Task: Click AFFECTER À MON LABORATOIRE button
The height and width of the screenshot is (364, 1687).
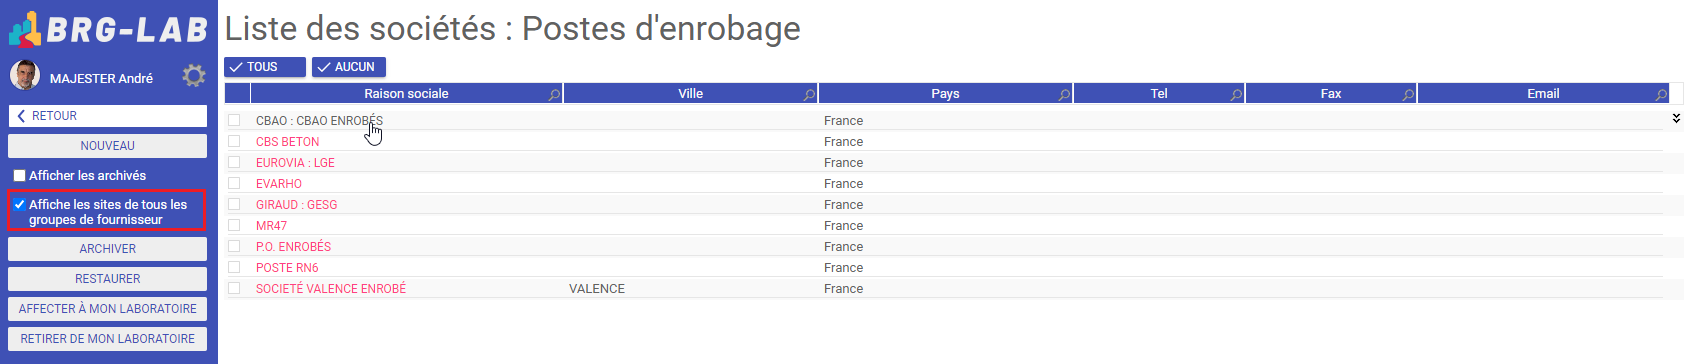Action: point(108,309)
